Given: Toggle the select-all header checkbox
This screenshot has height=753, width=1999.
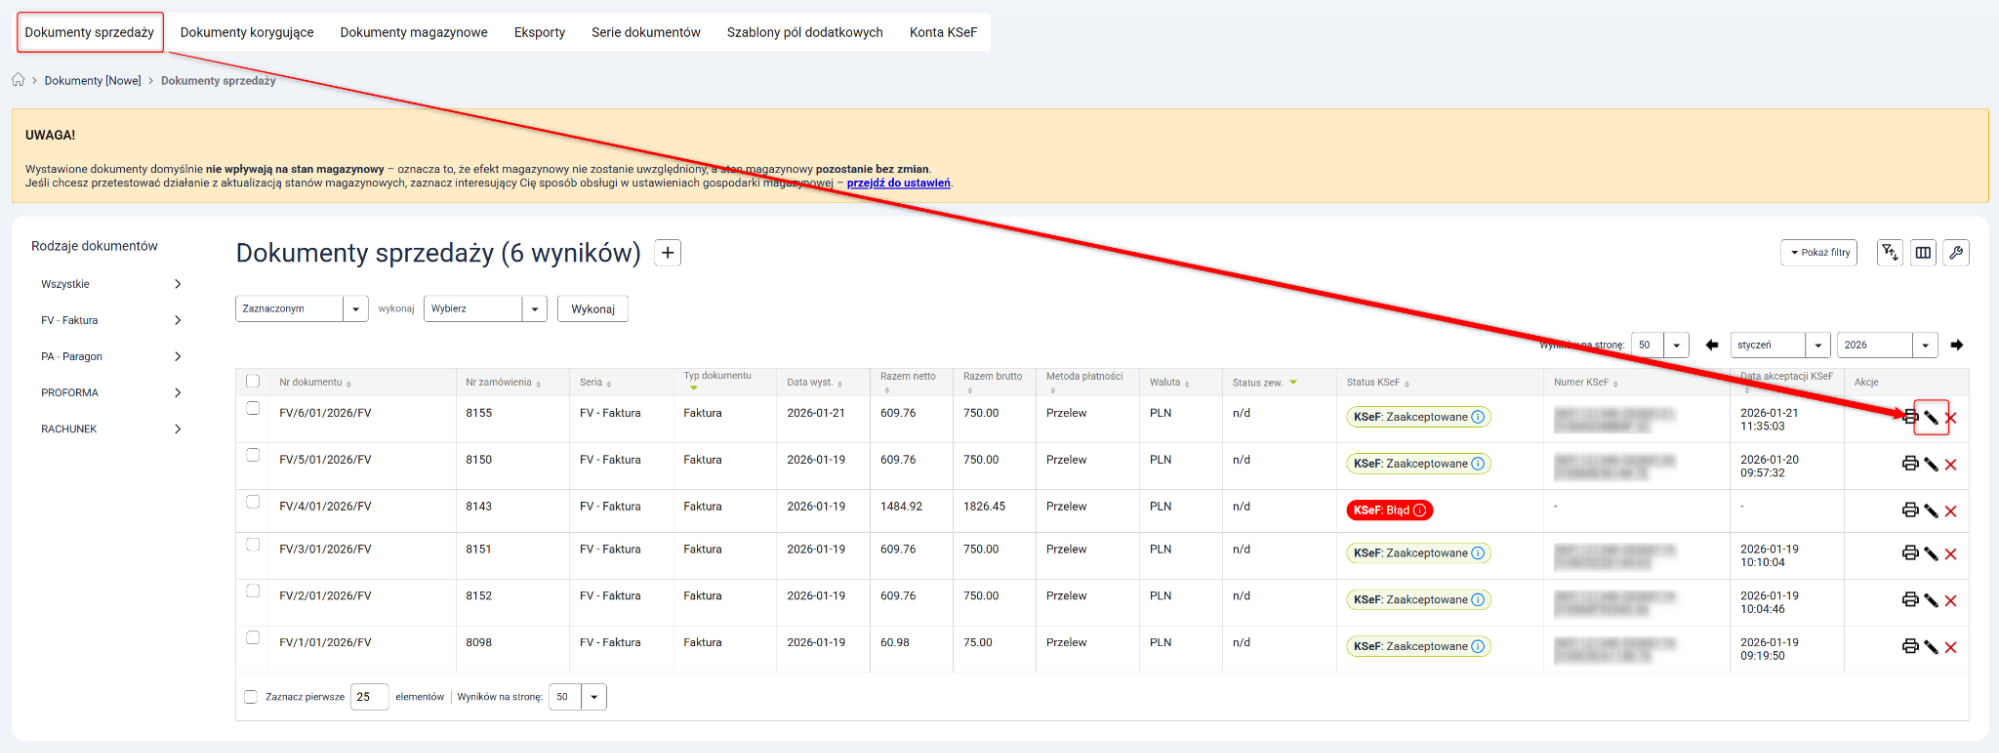Looking at the screenshot, I should click(253, 381).
